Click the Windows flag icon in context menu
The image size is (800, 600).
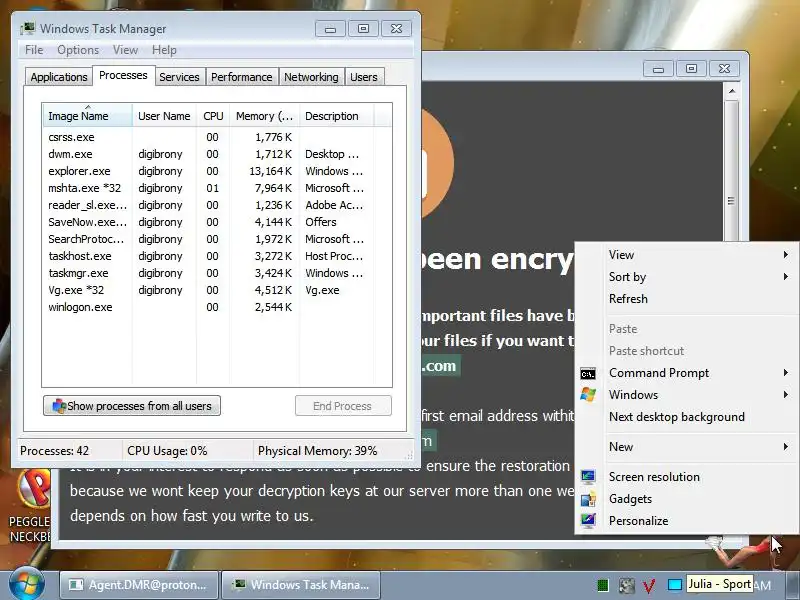point(588,395)
